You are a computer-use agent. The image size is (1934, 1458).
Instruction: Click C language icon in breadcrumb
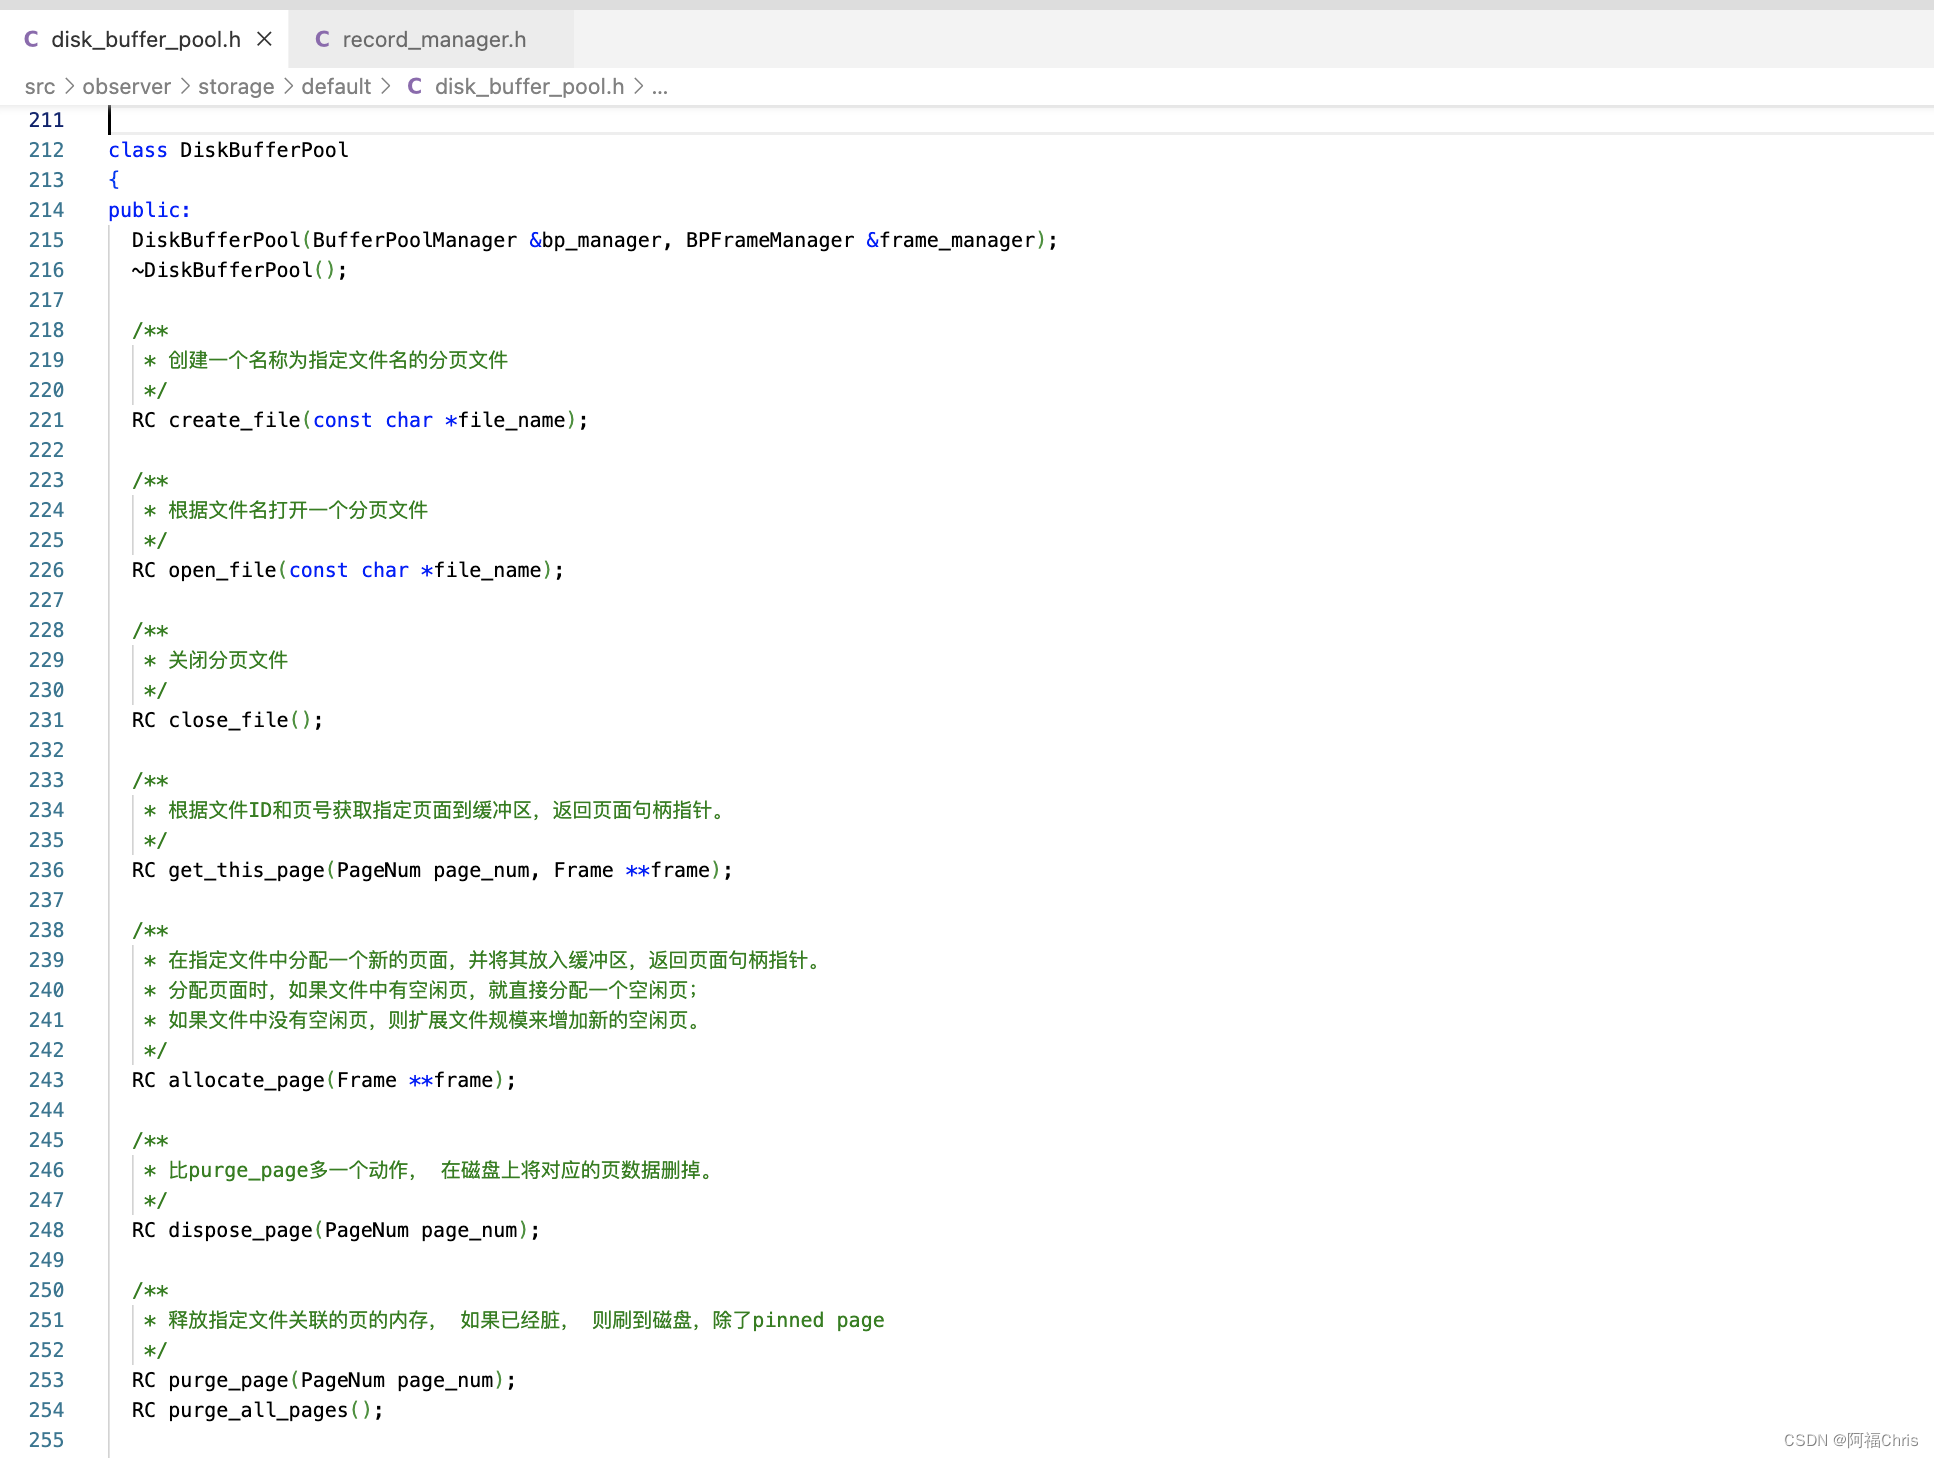pos(414,87)
